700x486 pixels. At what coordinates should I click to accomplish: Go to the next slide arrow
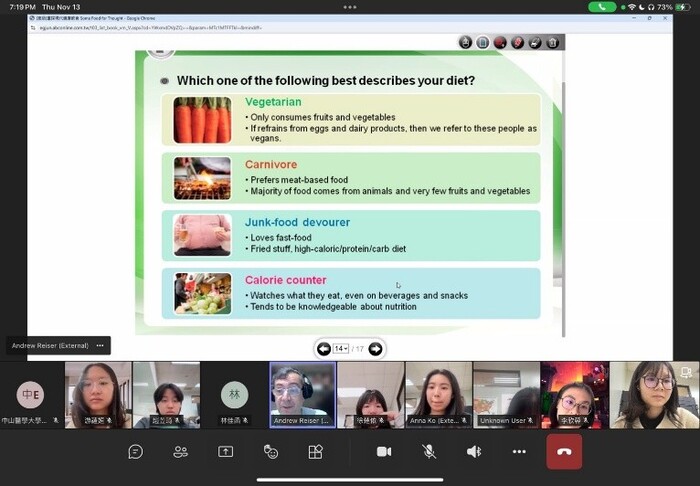tap(375, 349)
